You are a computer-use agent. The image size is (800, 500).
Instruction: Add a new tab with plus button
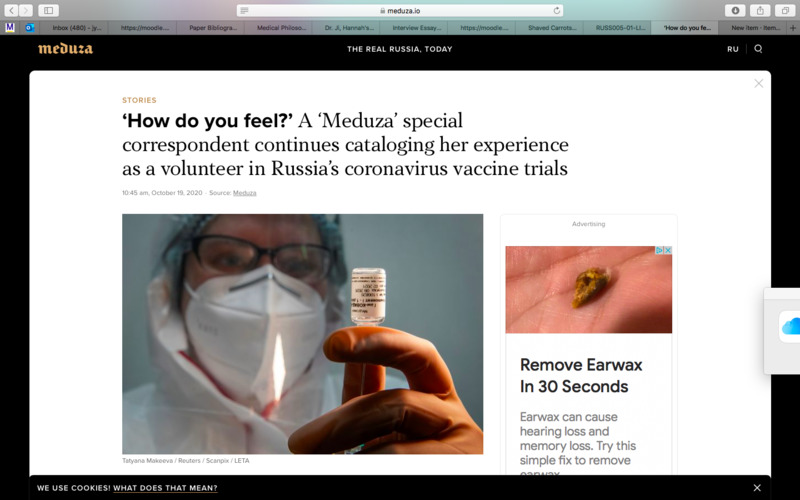click(x=793, y=28)
